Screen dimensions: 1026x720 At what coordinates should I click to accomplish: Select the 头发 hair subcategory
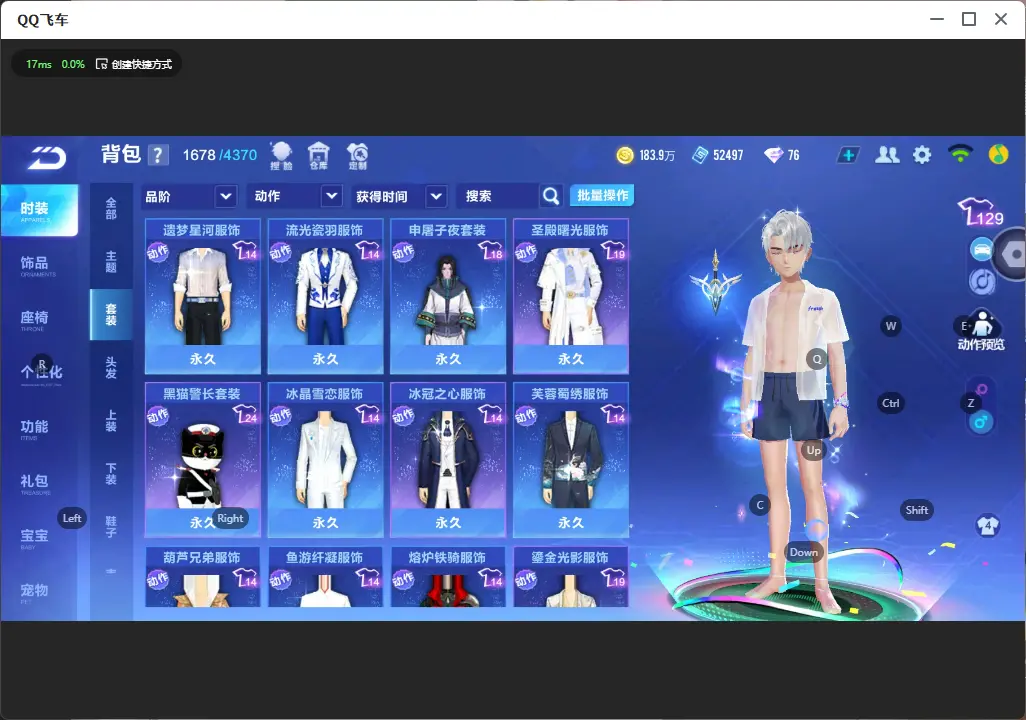(111, 368)
